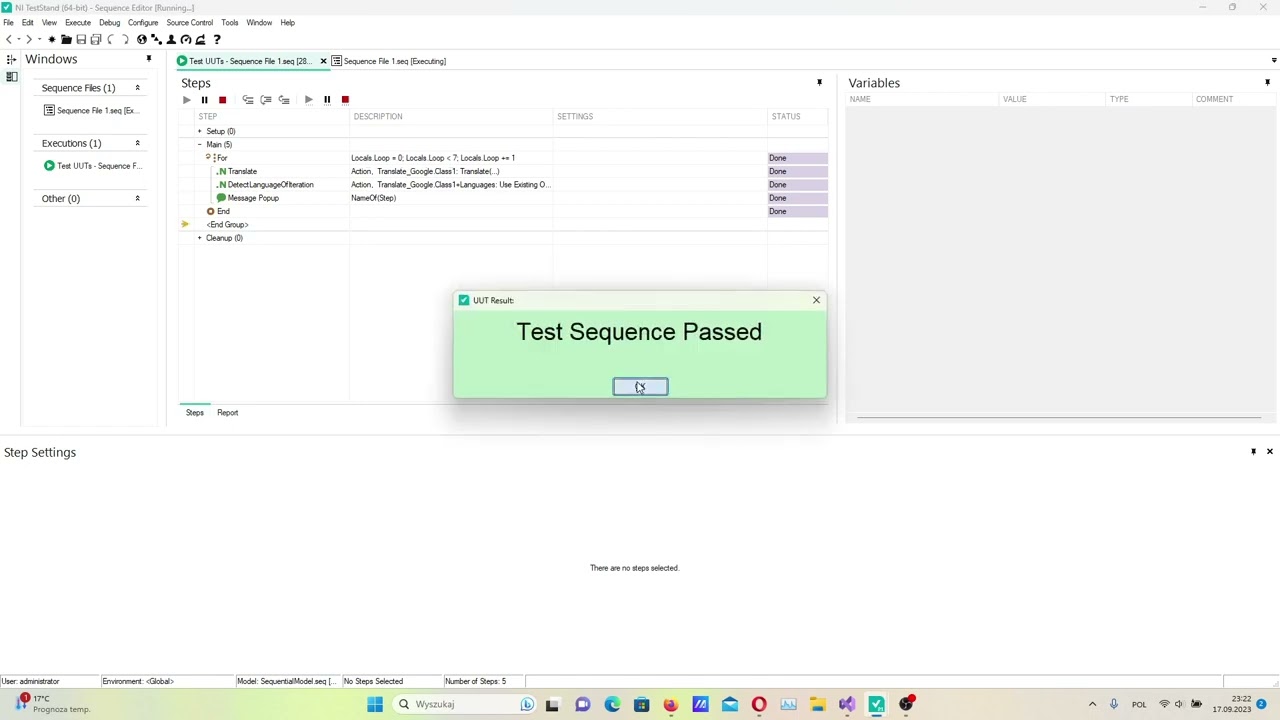Click the user login icon in toolbar
Image resolution: width=1280 pixels, height=720 pixels.
coord(171,39)
